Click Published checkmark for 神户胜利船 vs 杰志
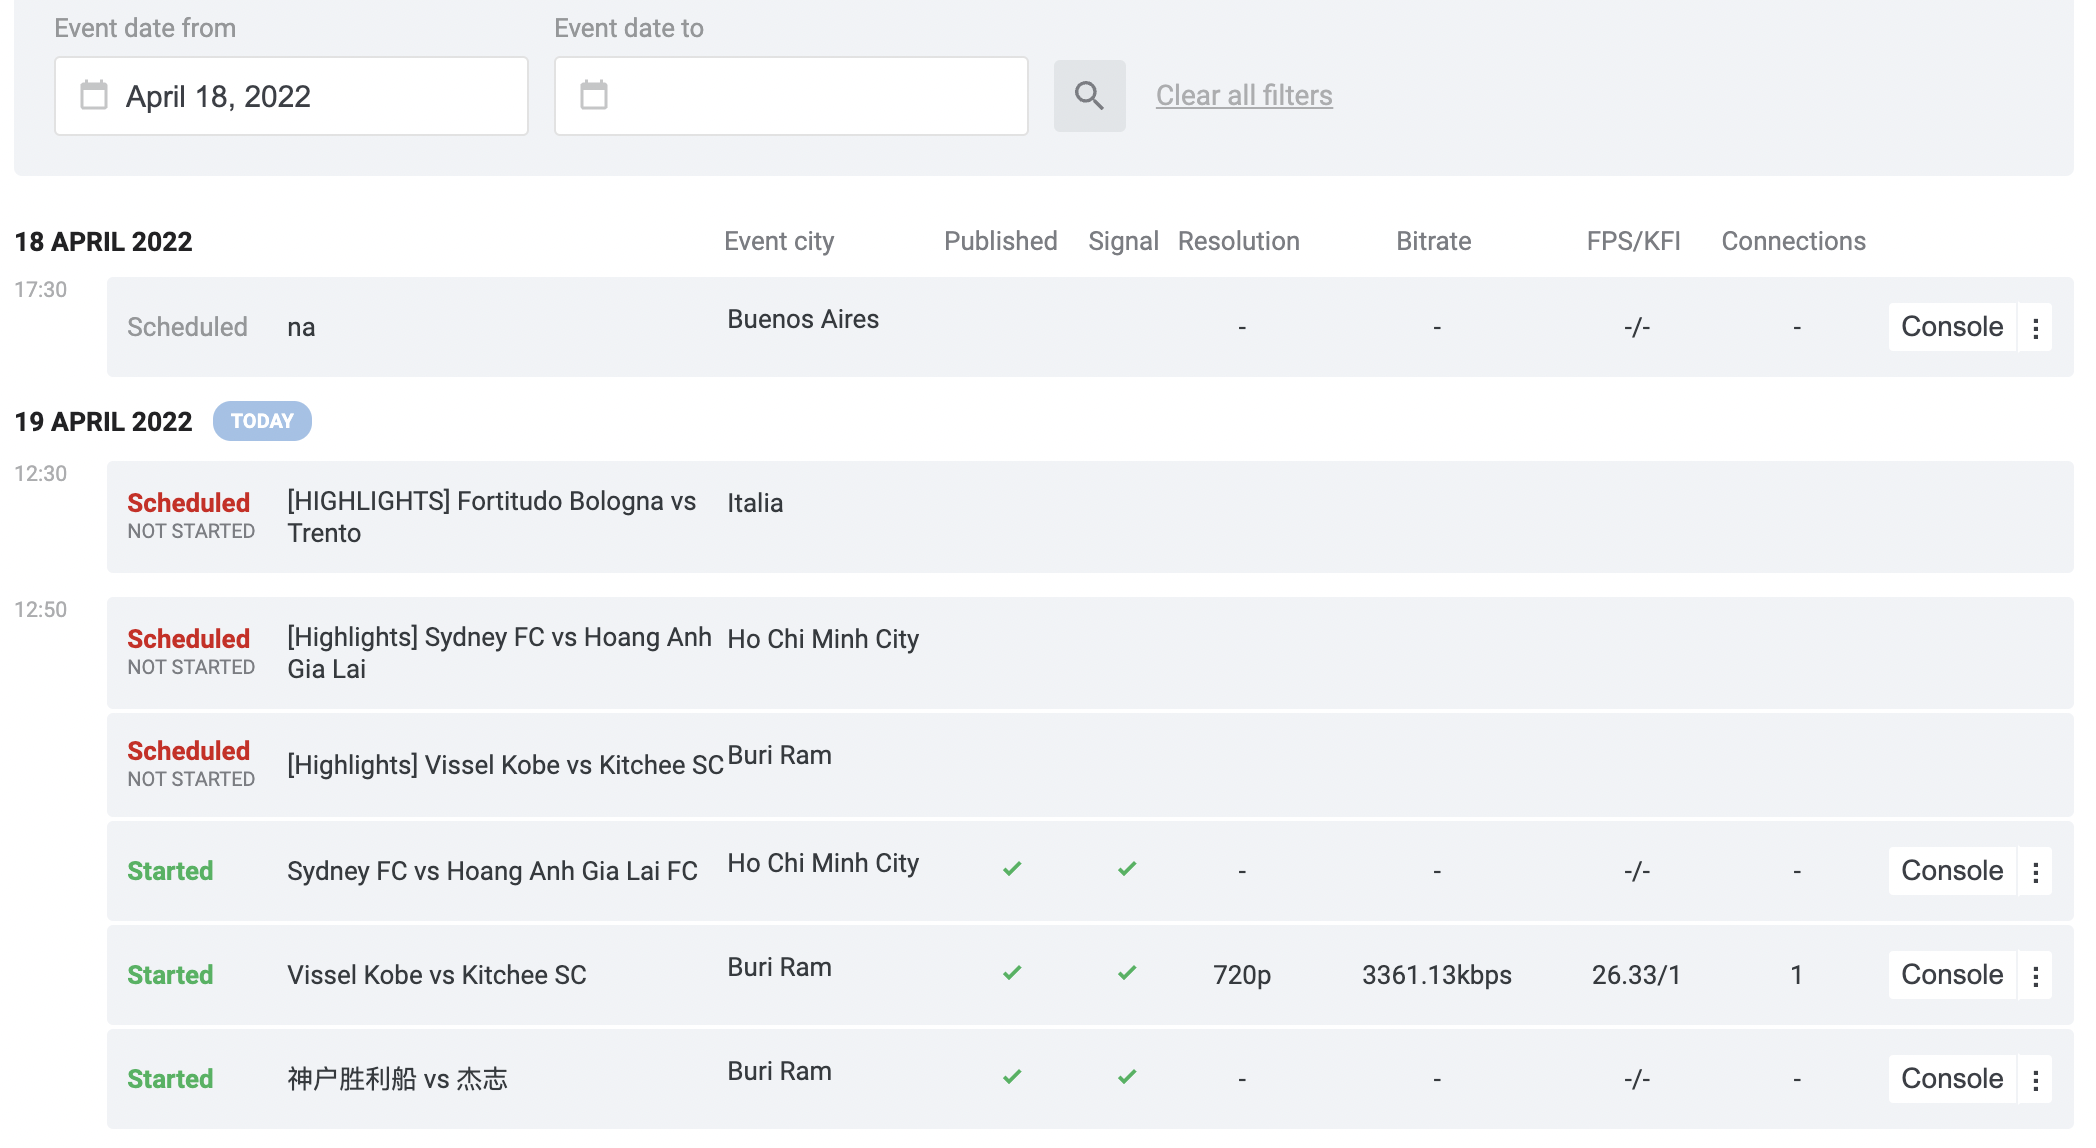 click(x=1012, y=1077)
